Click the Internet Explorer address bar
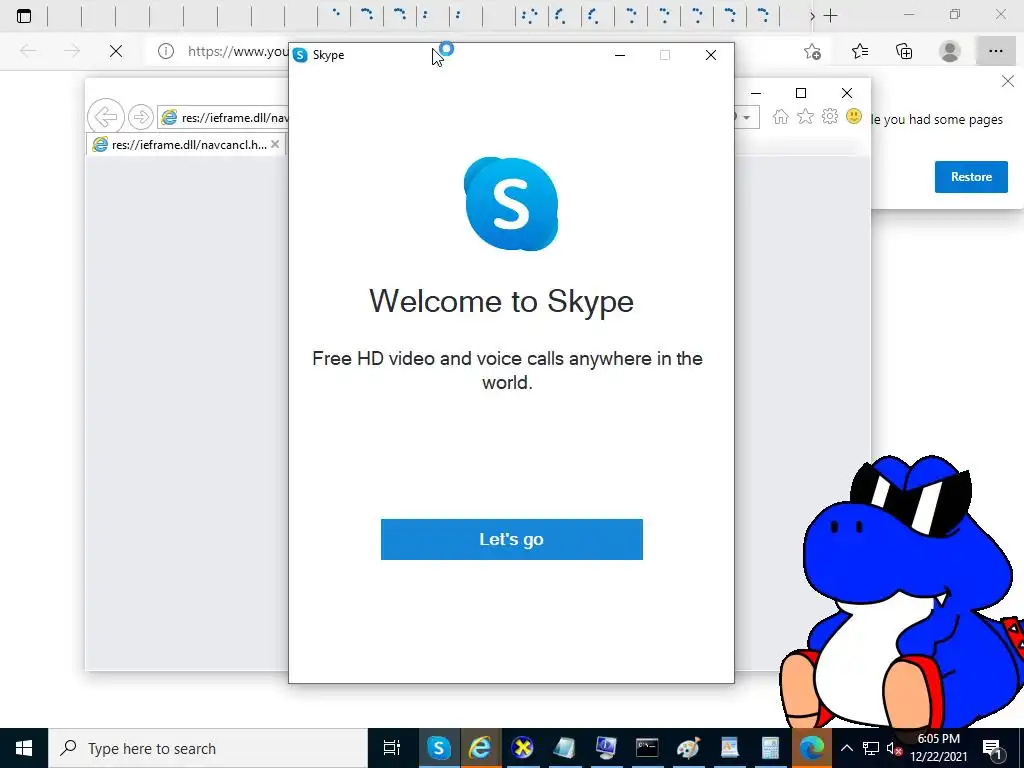This screenshot has width=1024, height=768. 223,118
